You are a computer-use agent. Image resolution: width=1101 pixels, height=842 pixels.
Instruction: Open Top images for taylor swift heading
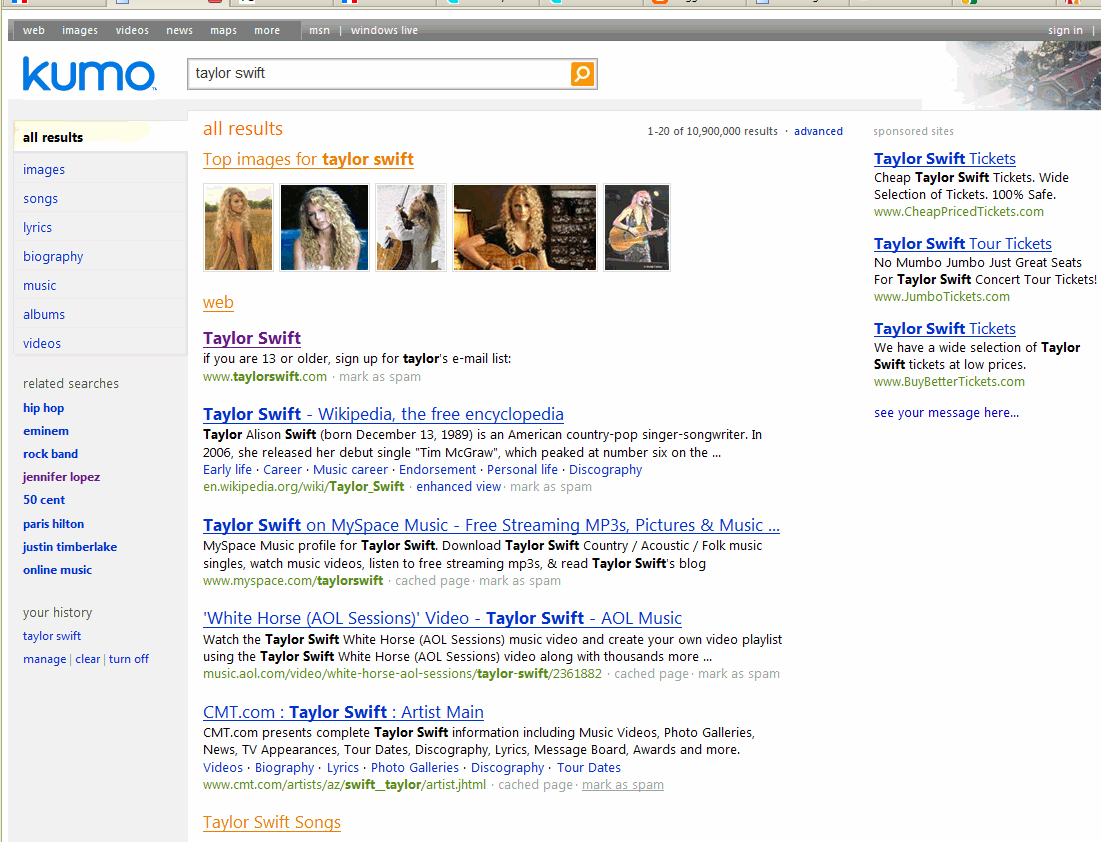click(308, 159)
